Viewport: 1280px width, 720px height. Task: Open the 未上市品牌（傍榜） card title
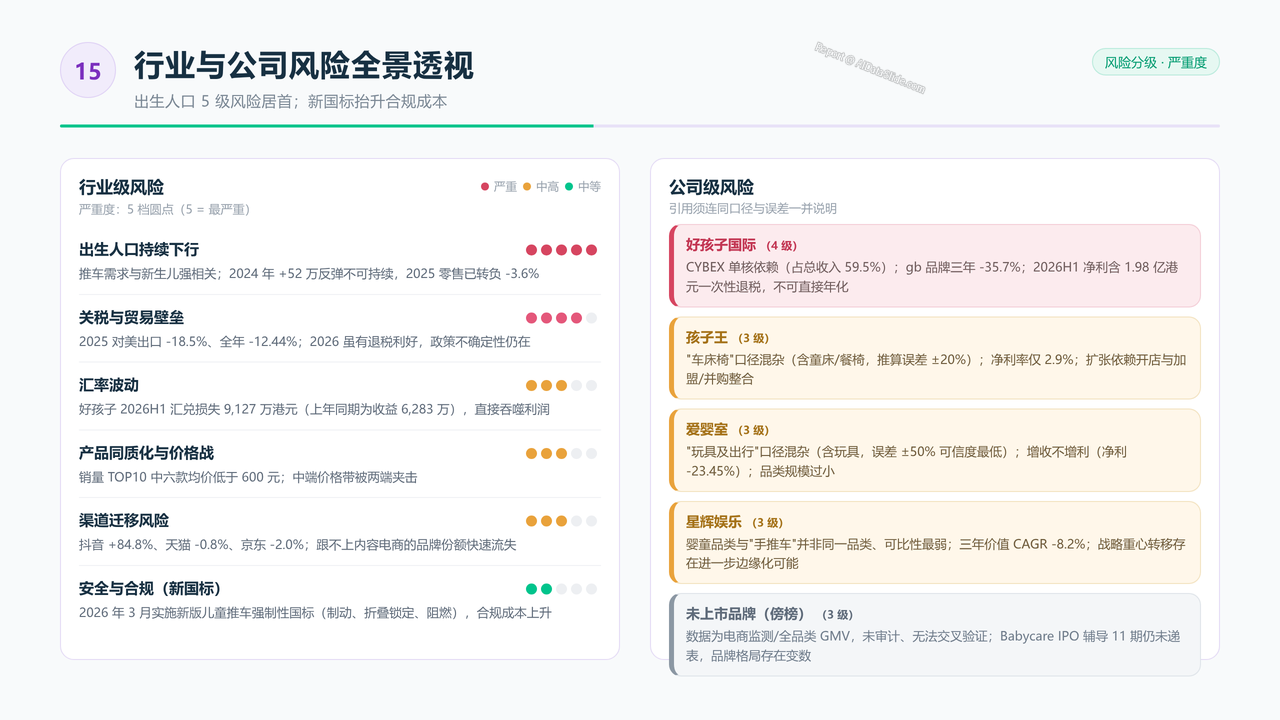coord(748,614)
